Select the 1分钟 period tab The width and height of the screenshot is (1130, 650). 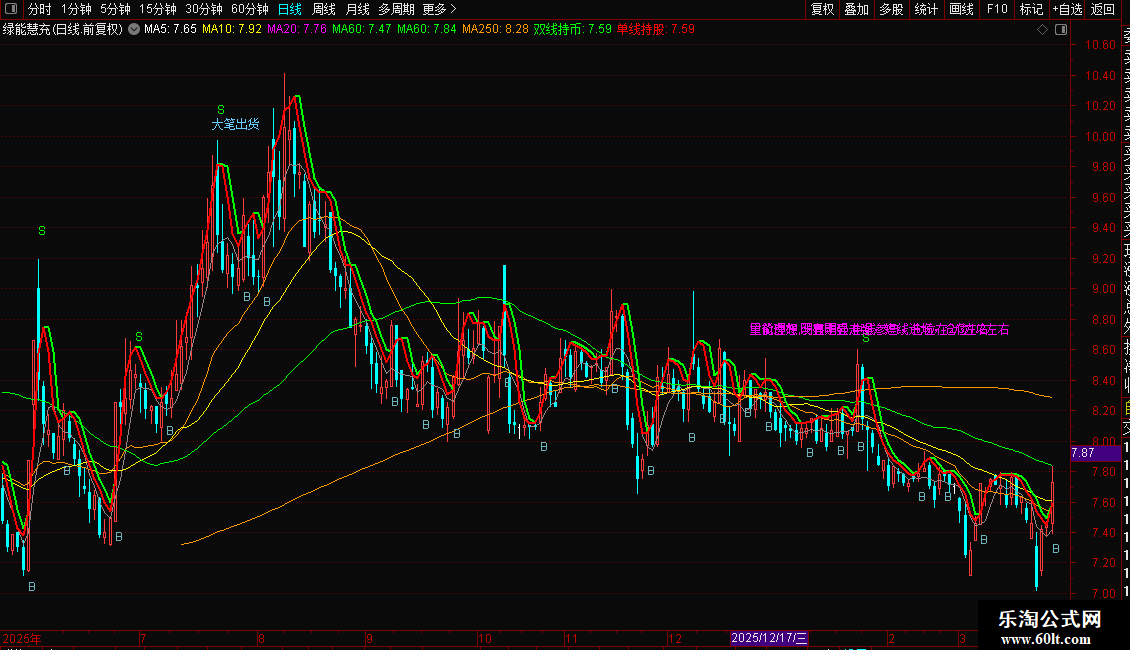[x=76, y=9]
